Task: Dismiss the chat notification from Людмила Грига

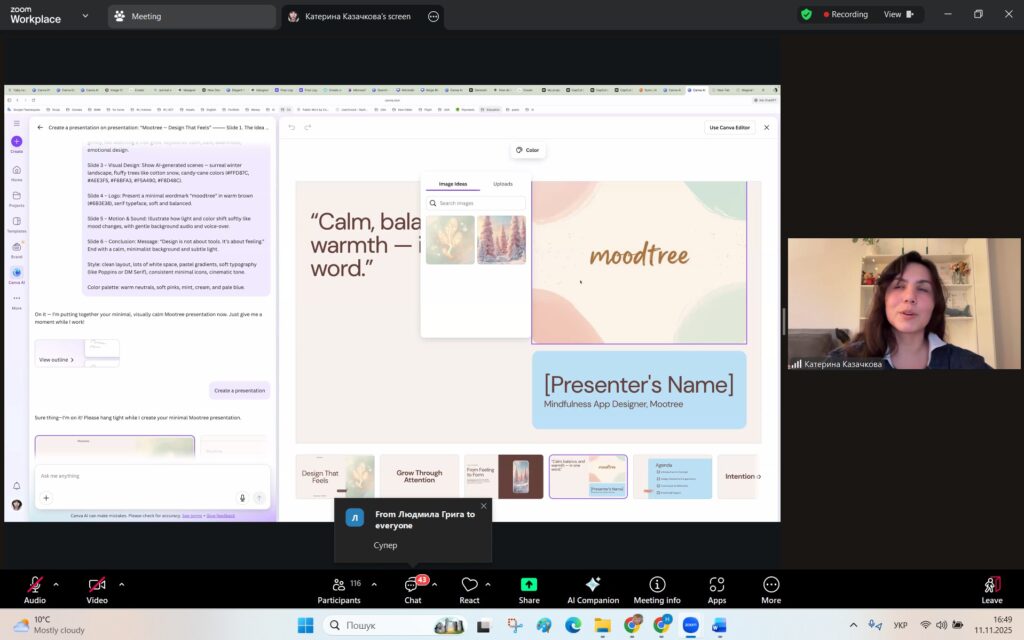Action: pos(484,506)
